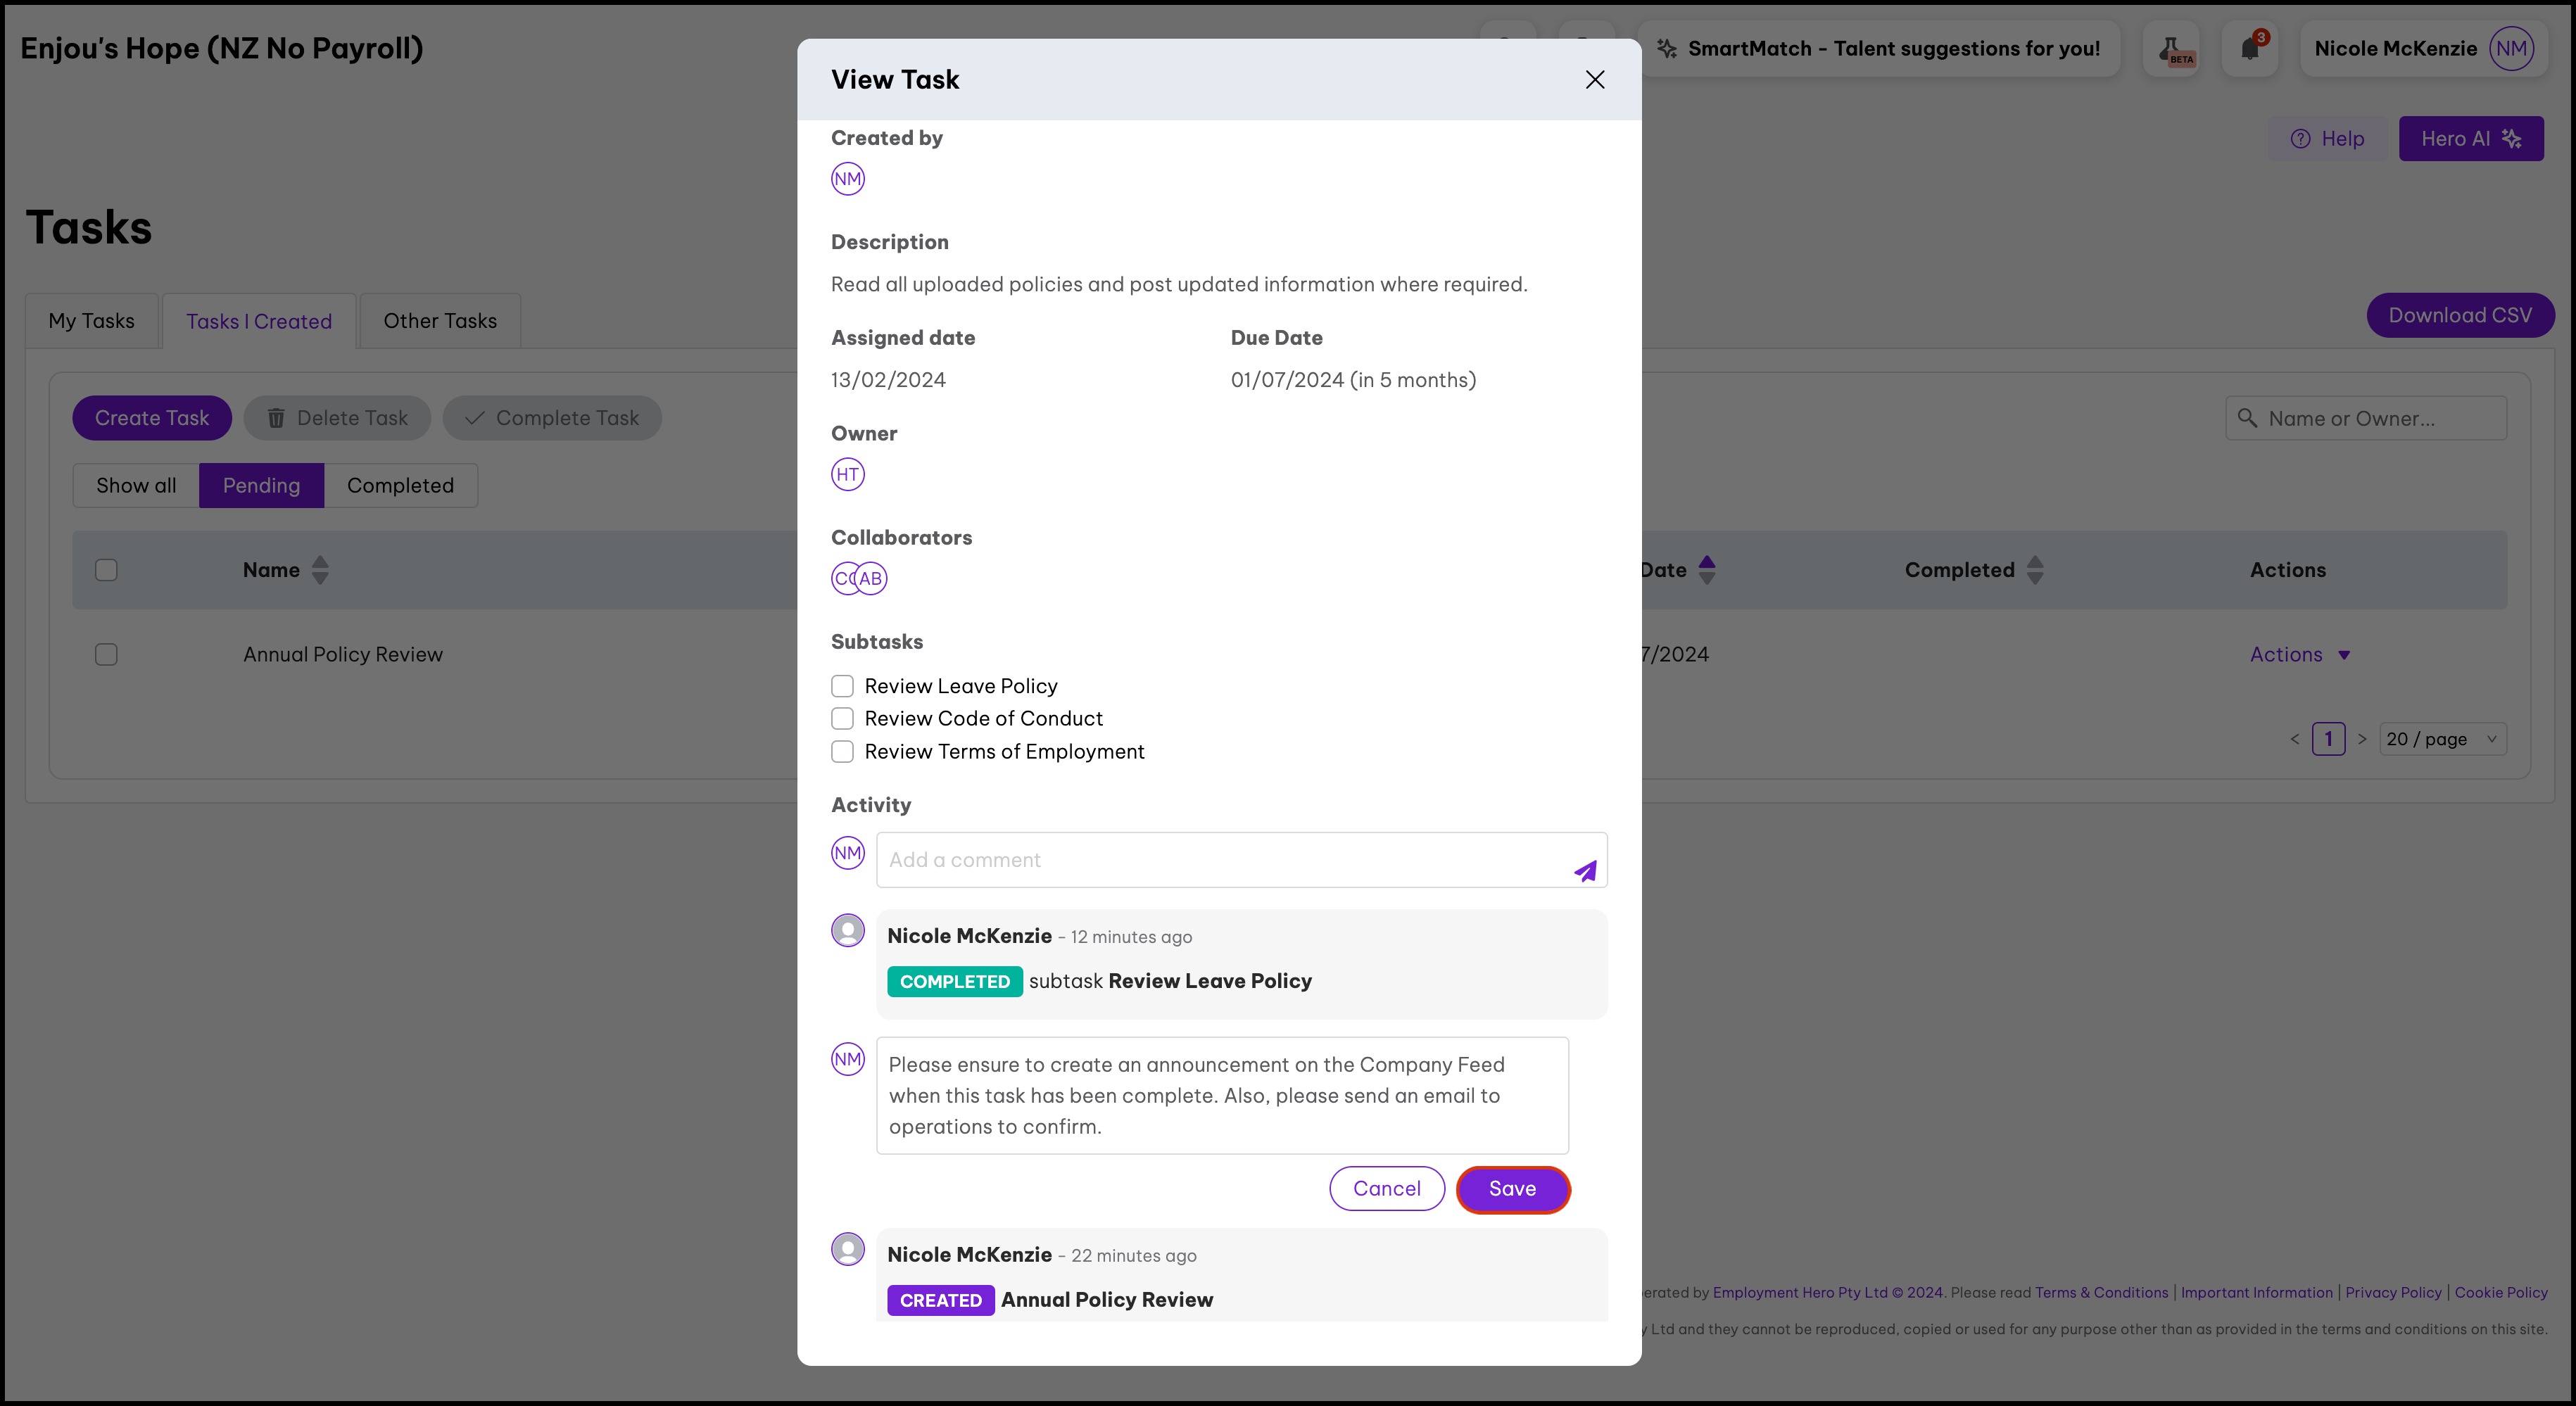Screen dimensions: 2576x1406
Task: Click the AB collaborator avatar
Action: tap(872, 578)
